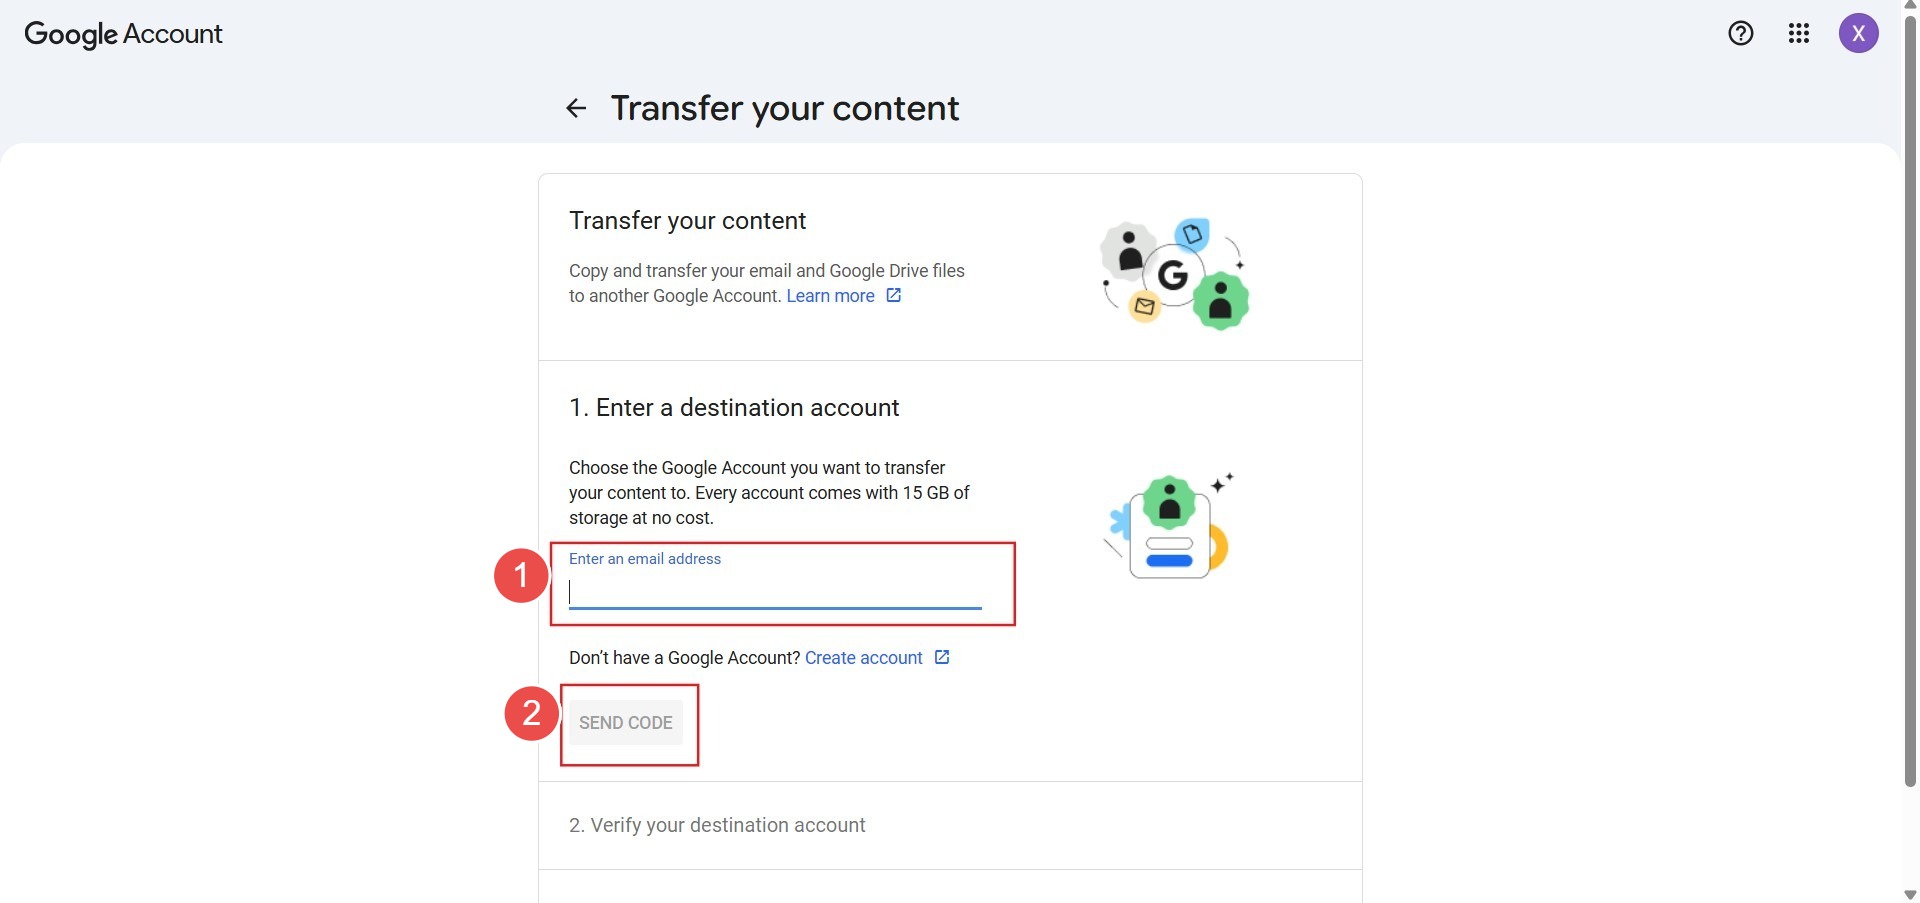Click the transfer content illustration
The image size is (1920, 903).
(1175, 274)
